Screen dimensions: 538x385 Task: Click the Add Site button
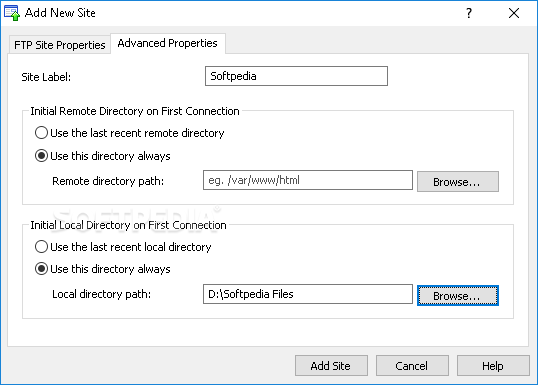(331, 366)
